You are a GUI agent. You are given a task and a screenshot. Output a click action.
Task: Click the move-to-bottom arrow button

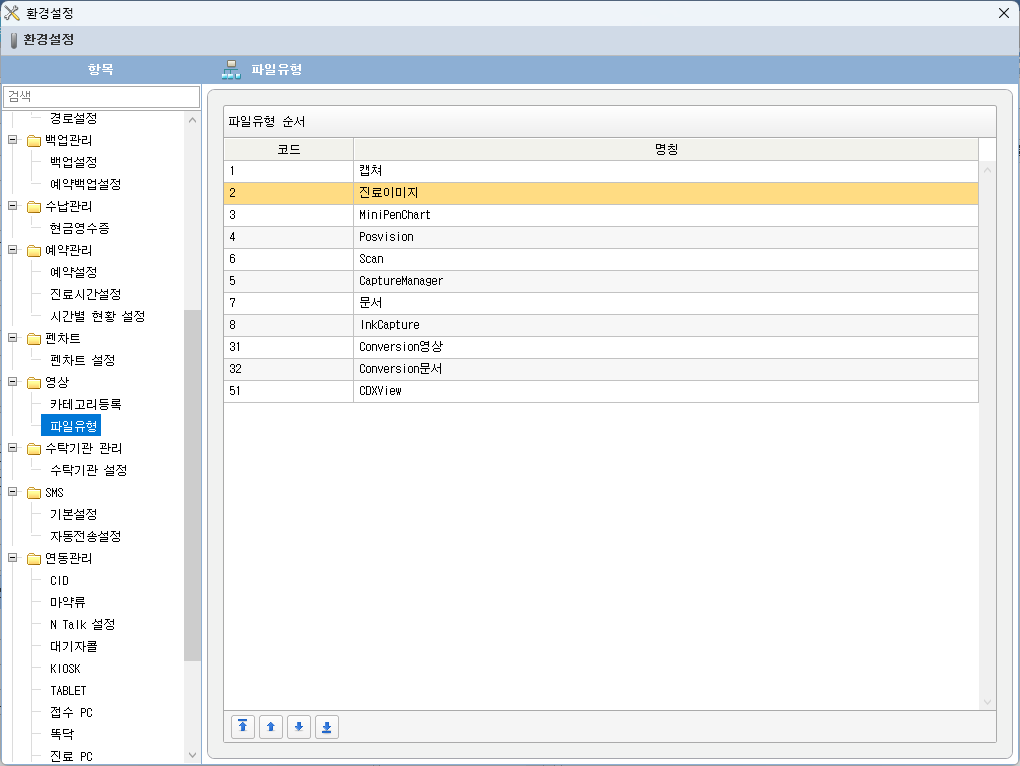click(x=327, y=727)
